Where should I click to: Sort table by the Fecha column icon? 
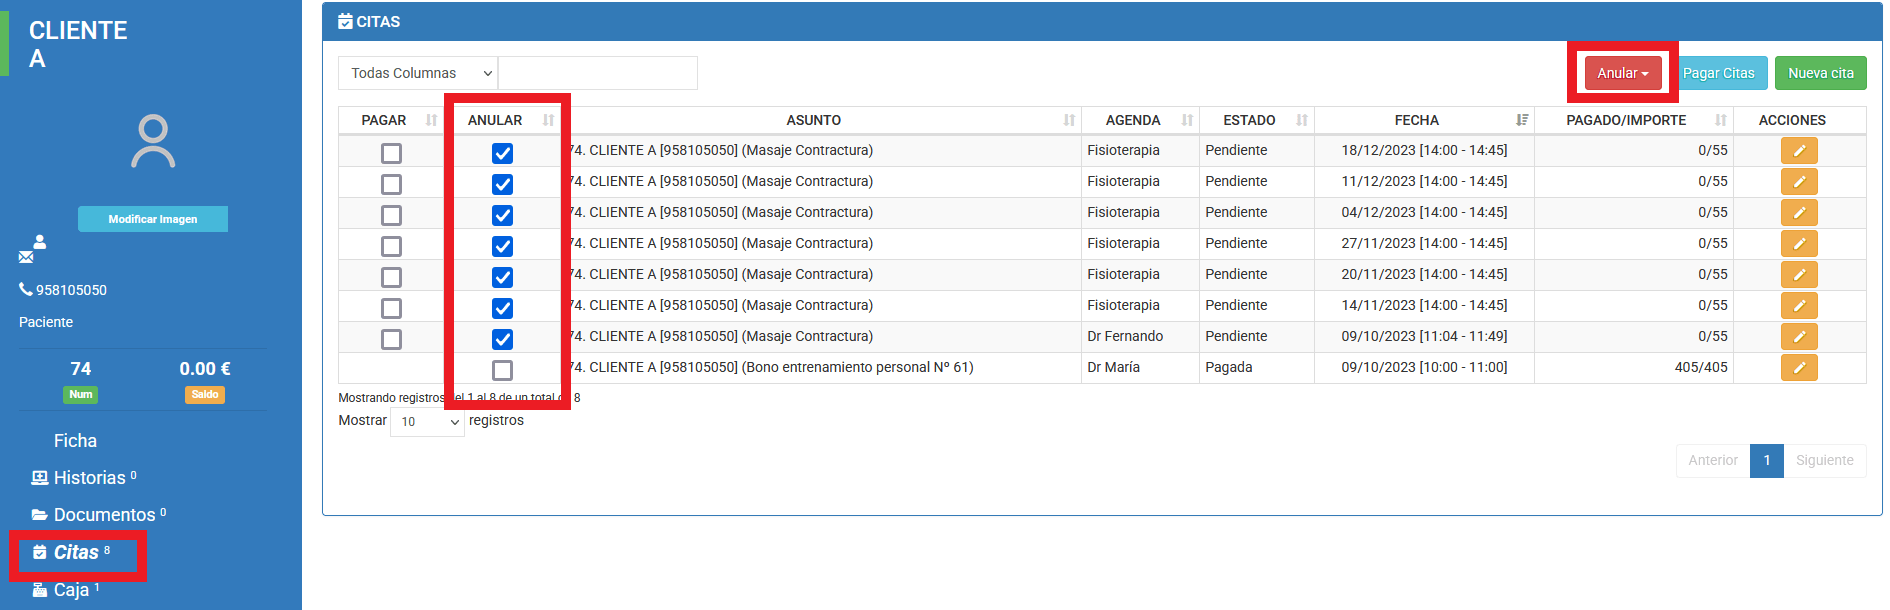(x=1521, y=120)
